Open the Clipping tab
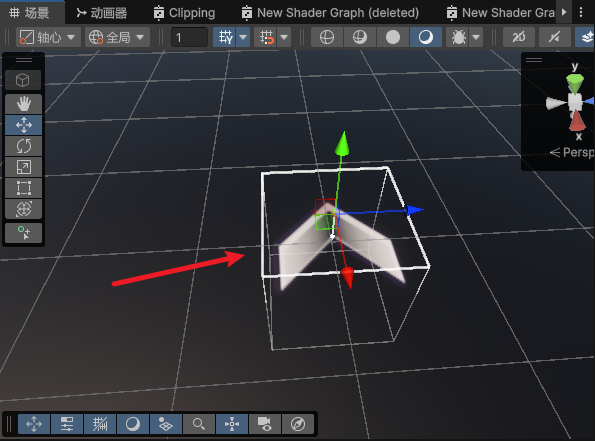595x441 pixels. click(x=184, y=13)
